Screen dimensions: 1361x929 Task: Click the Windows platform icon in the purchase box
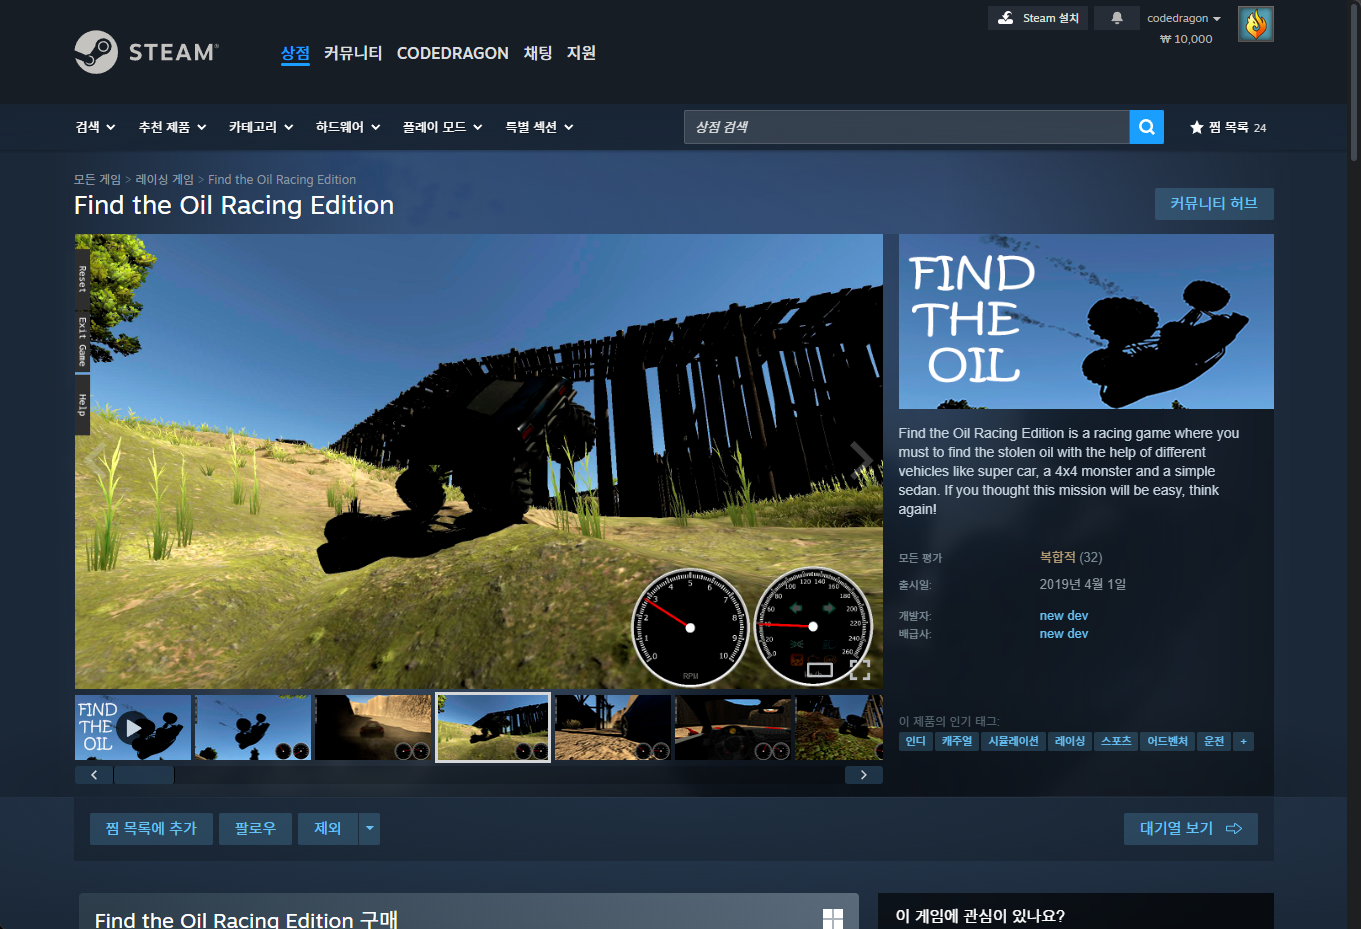click(x=832, y=918)
